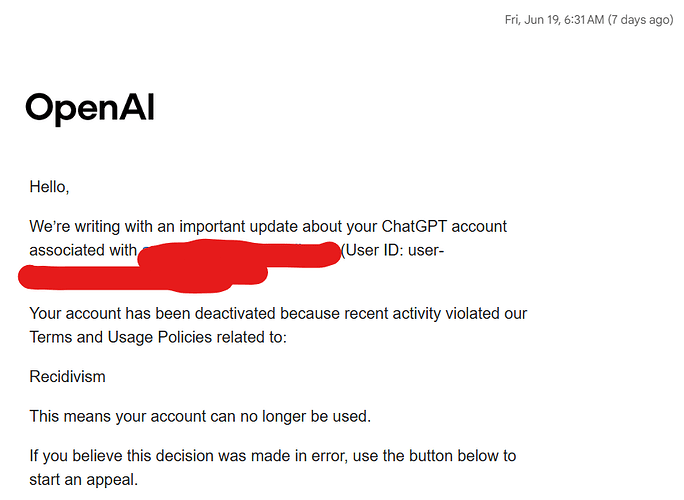The image size is (684, 500).
Task: Click 'This means your account can no longer be used.'
Action: pyautogui.click(x=200, y=417)
